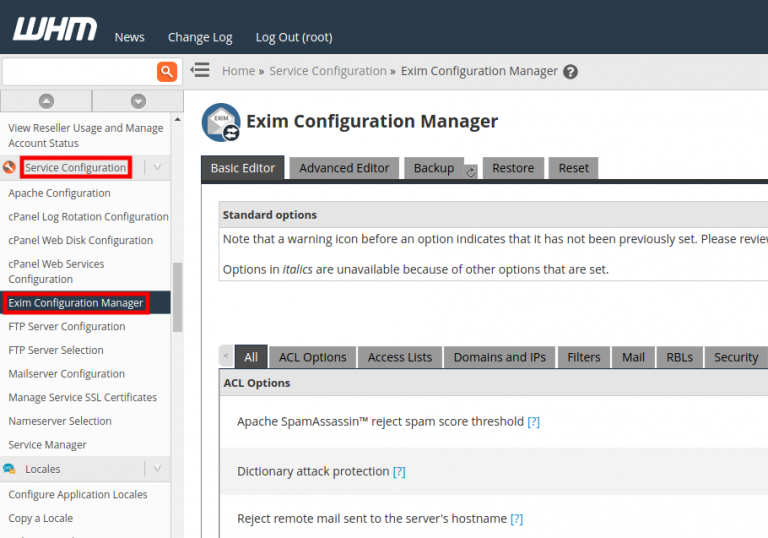This screenshot has height=538, width=768.
Task: Open help for SpamAssassin reject score threshold
Action: (533, 421)
